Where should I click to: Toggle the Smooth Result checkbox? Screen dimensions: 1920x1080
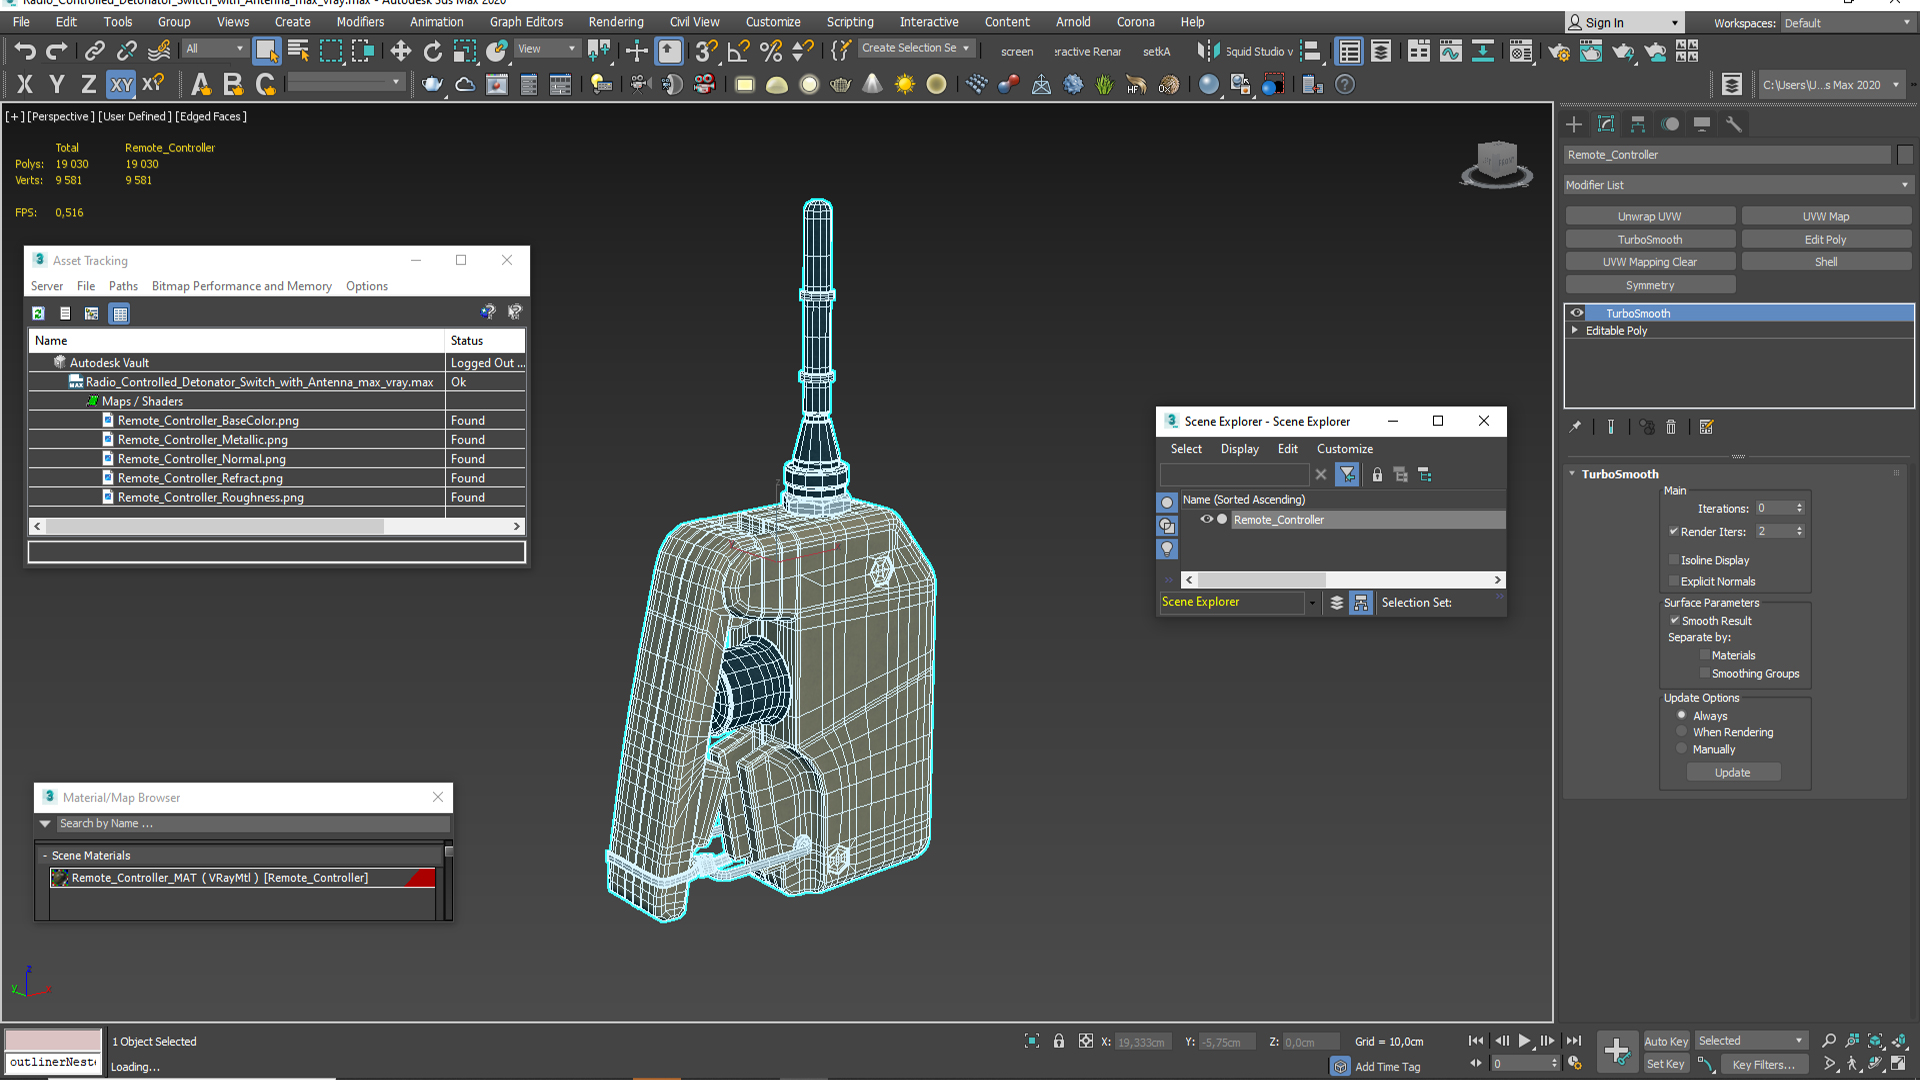coord(1675,620)
